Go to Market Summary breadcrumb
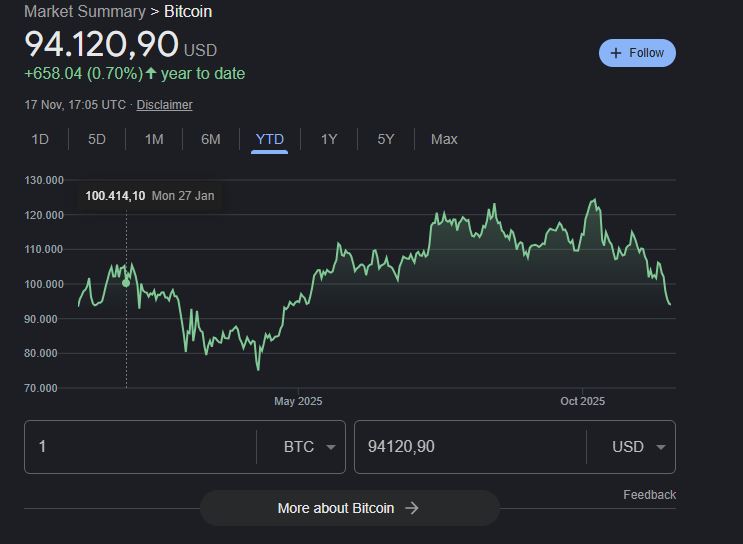The image size is (743, 544). pos(85,12)
